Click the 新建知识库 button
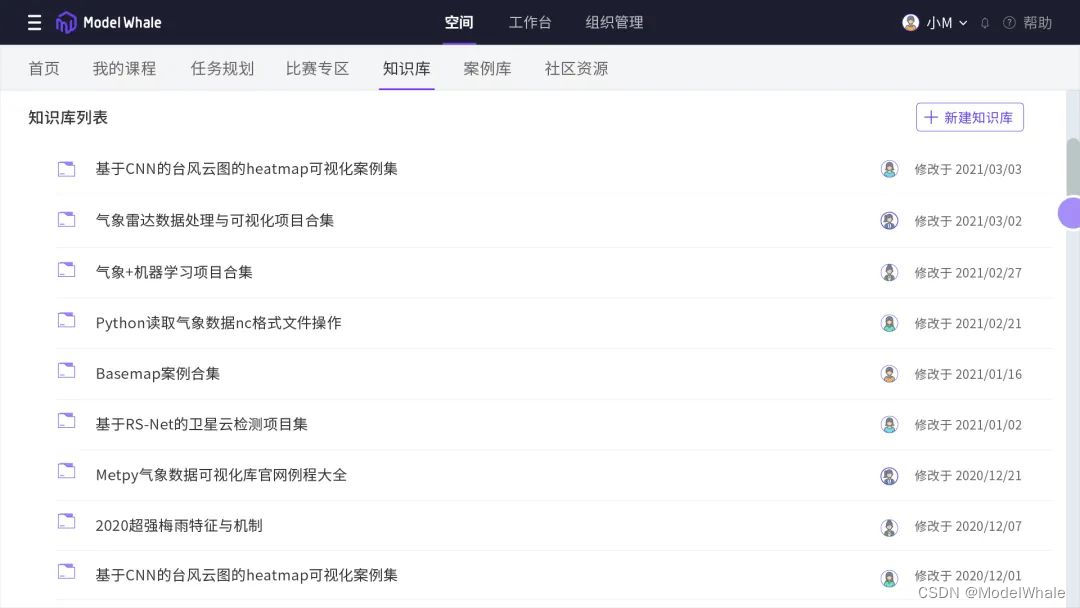This screenshot has height=608, width=1080. click(x=969, y=117)
